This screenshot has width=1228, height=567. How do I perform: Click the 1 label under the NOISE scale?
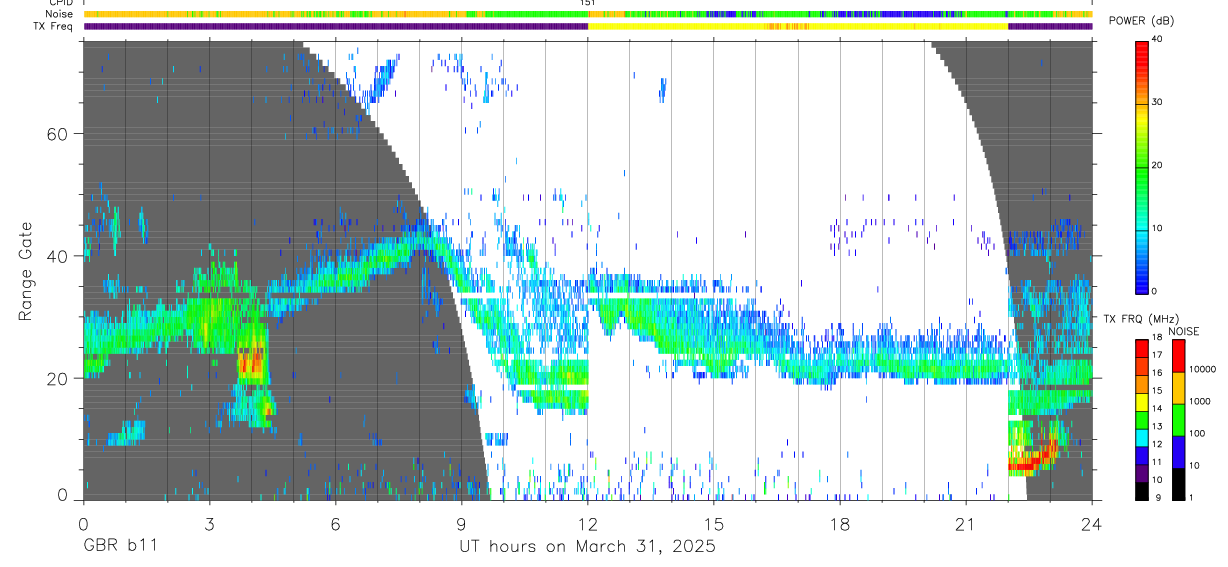pyautogui.click(x=1191, y=497)
